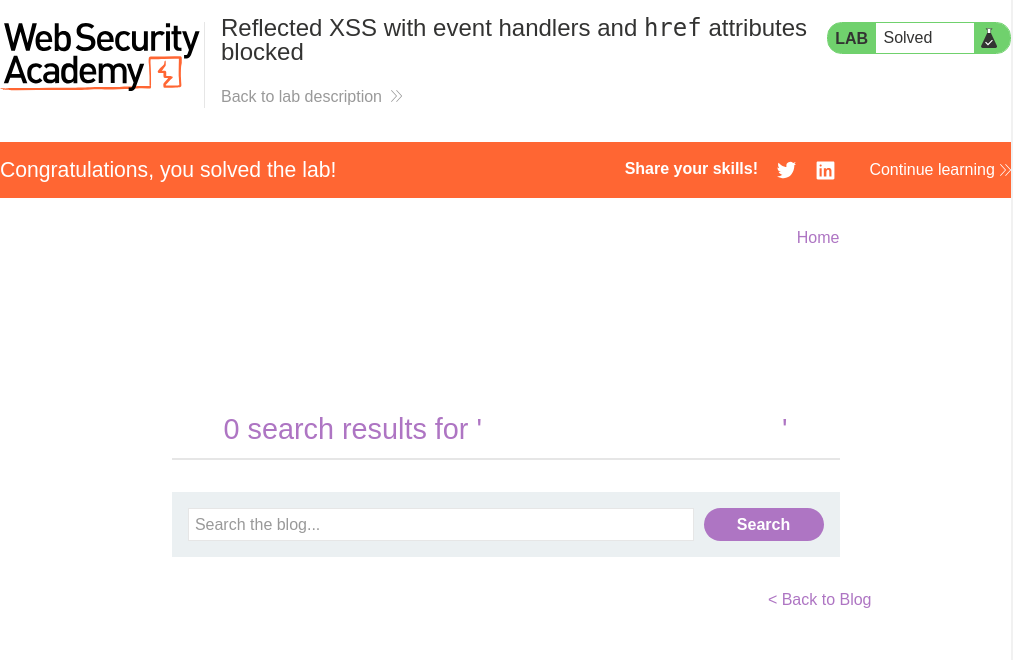Image resolution: width=1013 pixels, height=660 pixels.
Task: Follow the Continue learning link
Action: tap(931, 170)
